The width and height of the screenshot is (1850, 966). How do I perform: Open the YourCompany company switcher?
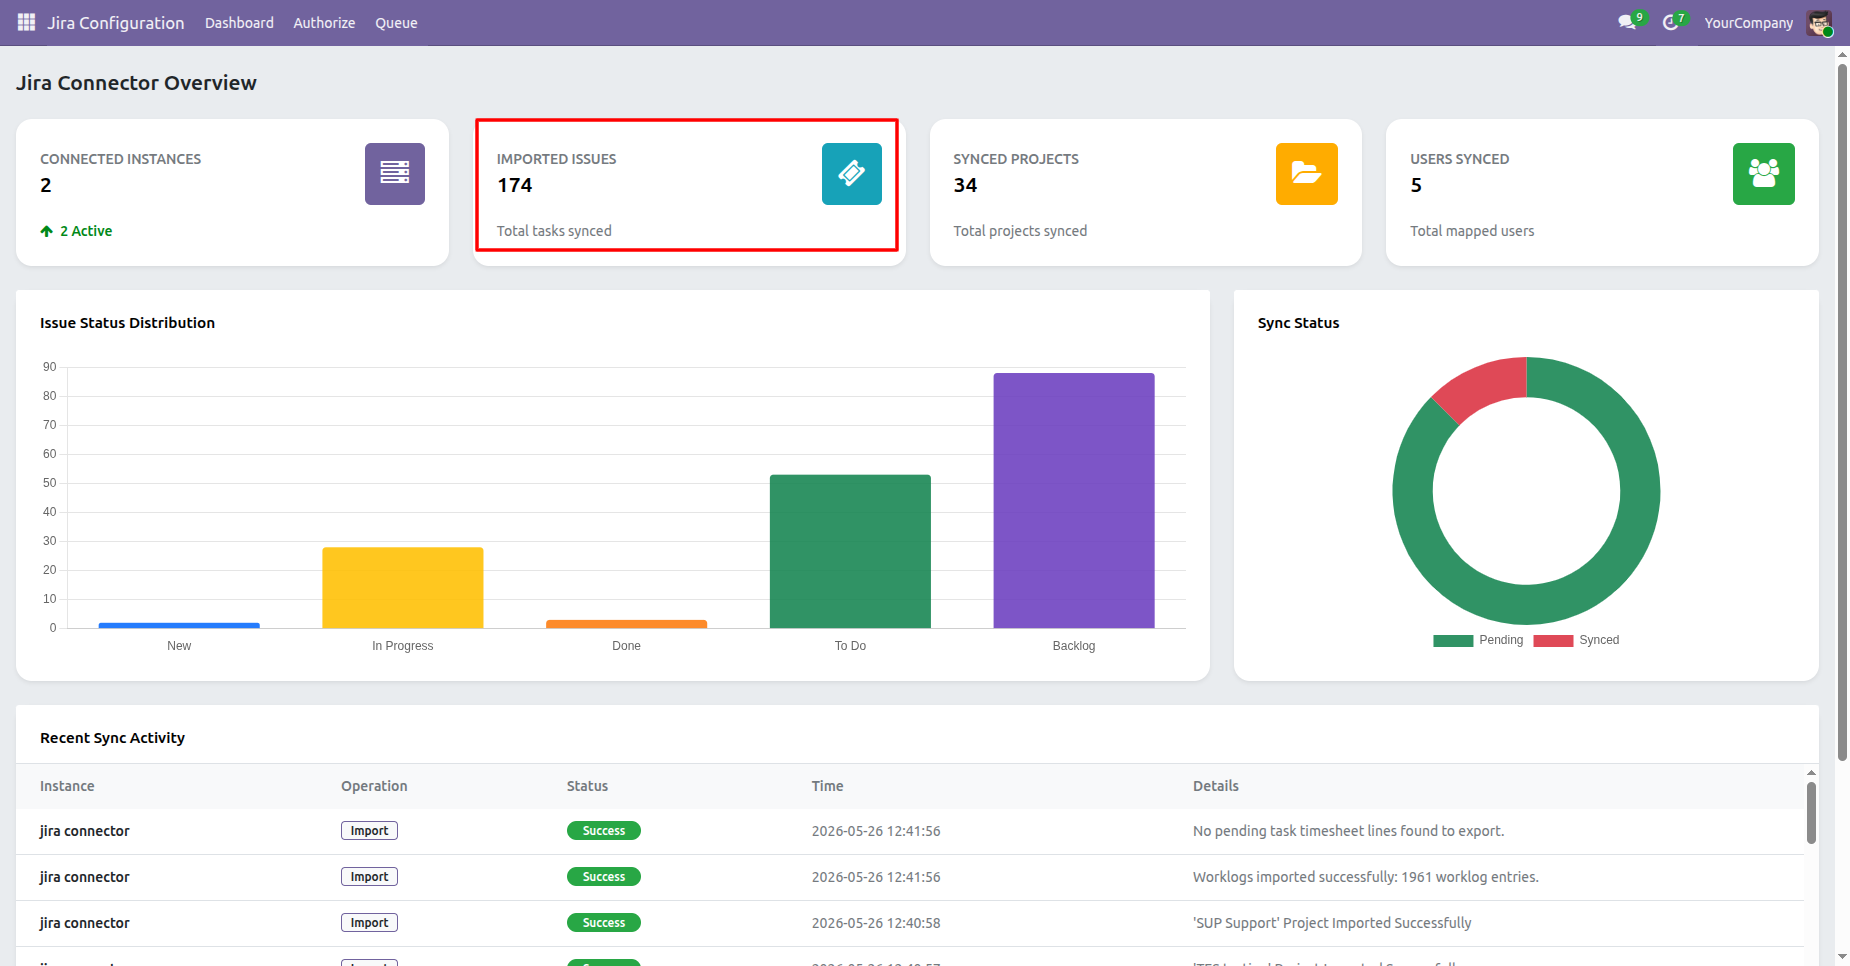(x=1749, y=23)
